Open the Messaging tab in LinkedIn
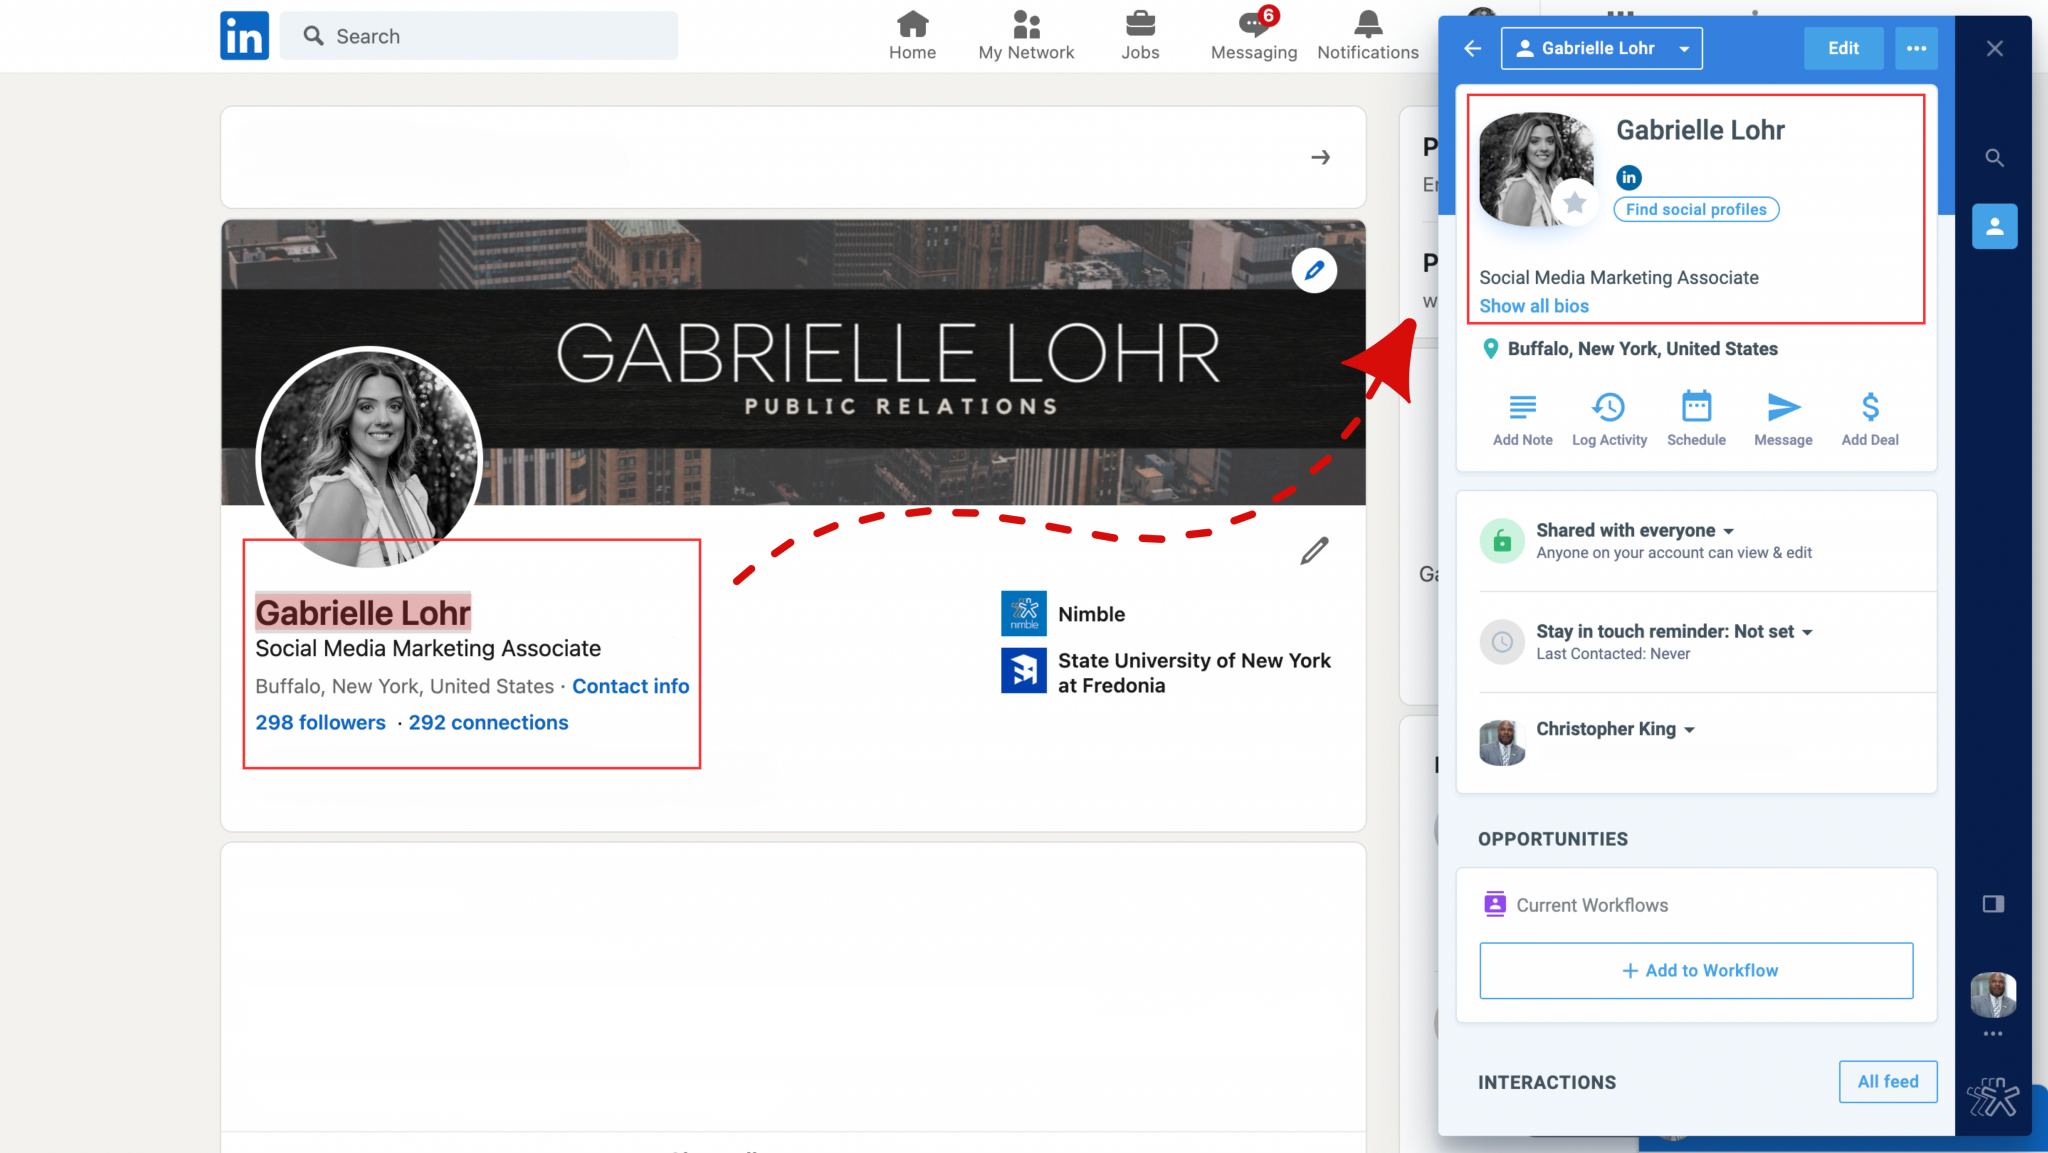This screenshot has width=2048, height=1153. pos(1253,36)
